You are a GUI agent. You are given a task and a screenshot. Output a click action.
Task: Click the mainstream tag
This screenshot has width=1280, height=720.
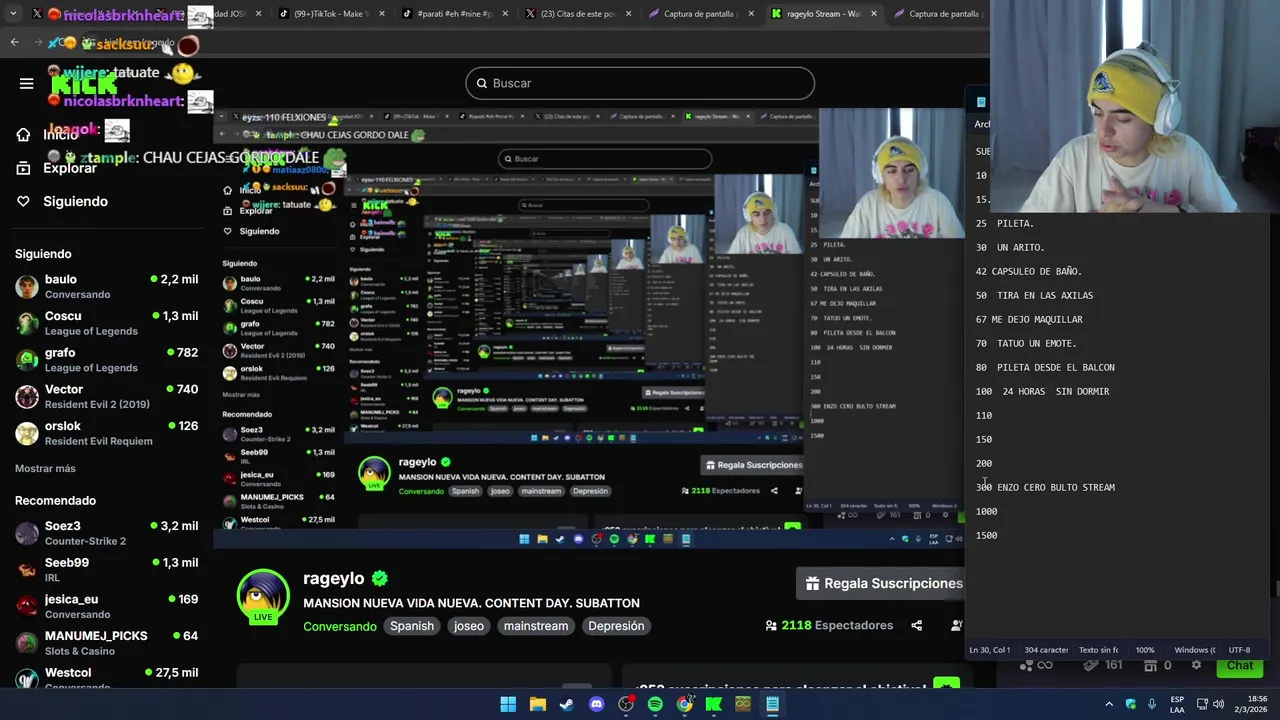536,626
